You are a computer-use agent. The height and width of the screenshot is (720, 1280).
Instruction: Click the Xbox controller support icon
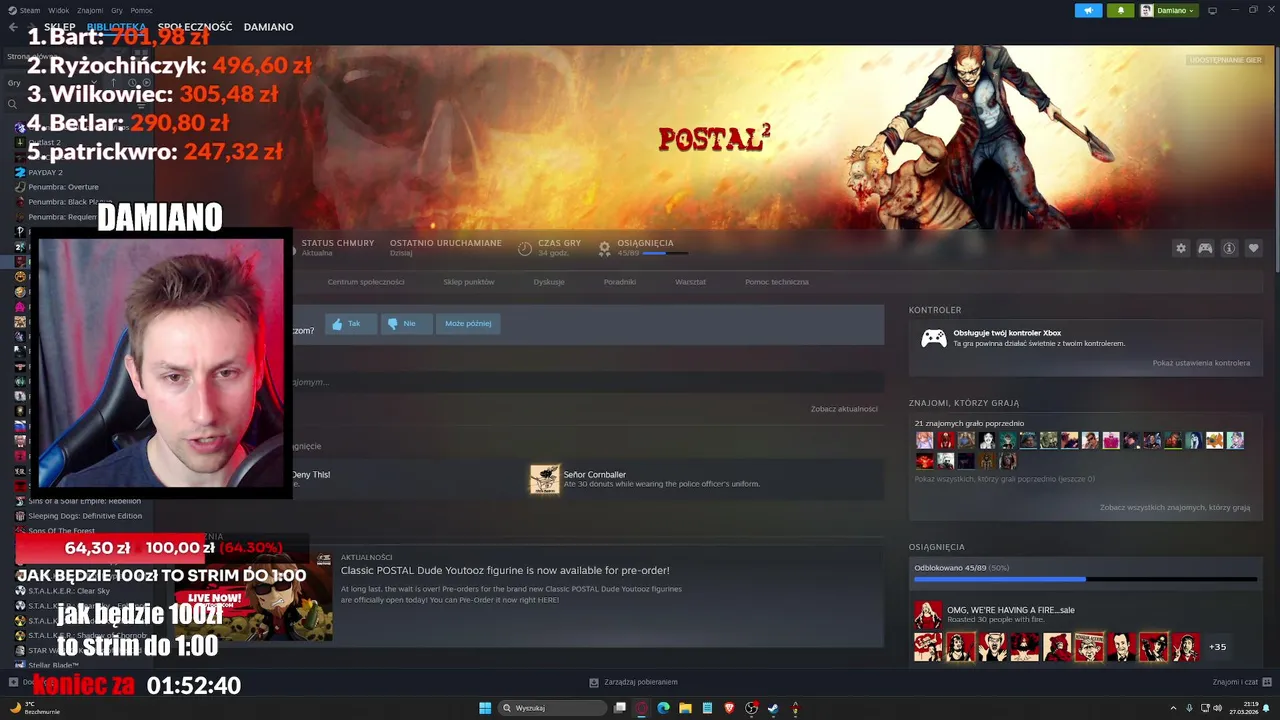point(933,339)
